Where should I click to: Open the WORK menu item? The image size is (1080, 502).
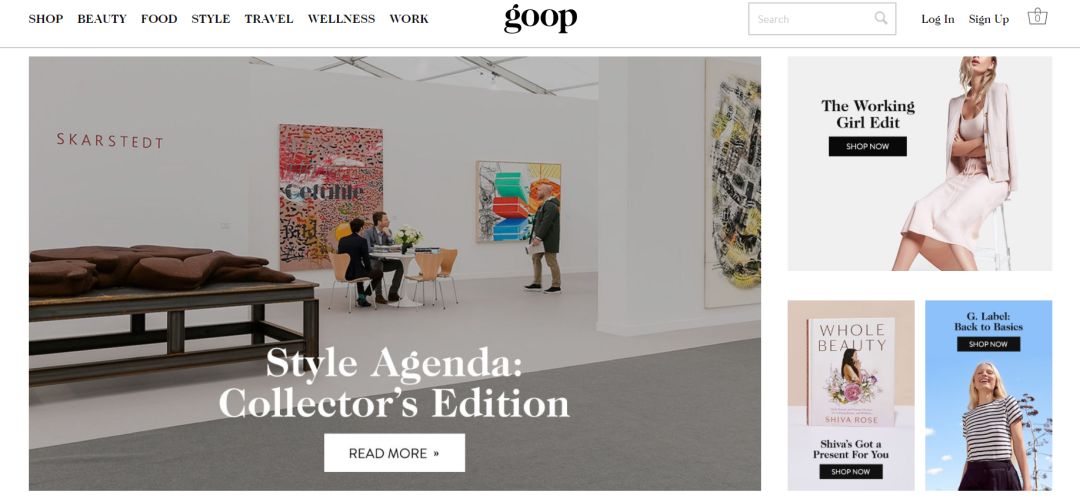(x=409, y=19)
